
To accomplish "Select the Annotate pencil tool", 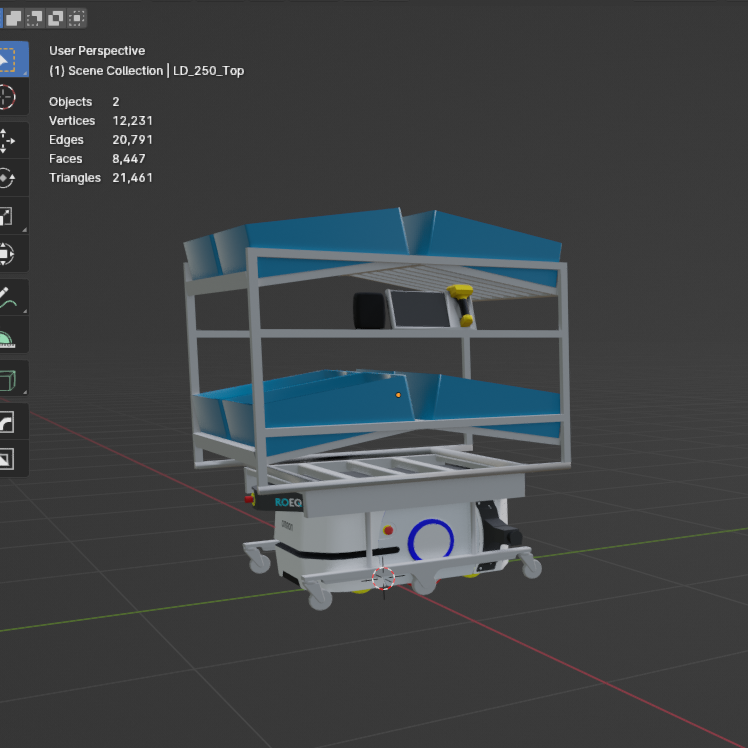I will point(7,298).
